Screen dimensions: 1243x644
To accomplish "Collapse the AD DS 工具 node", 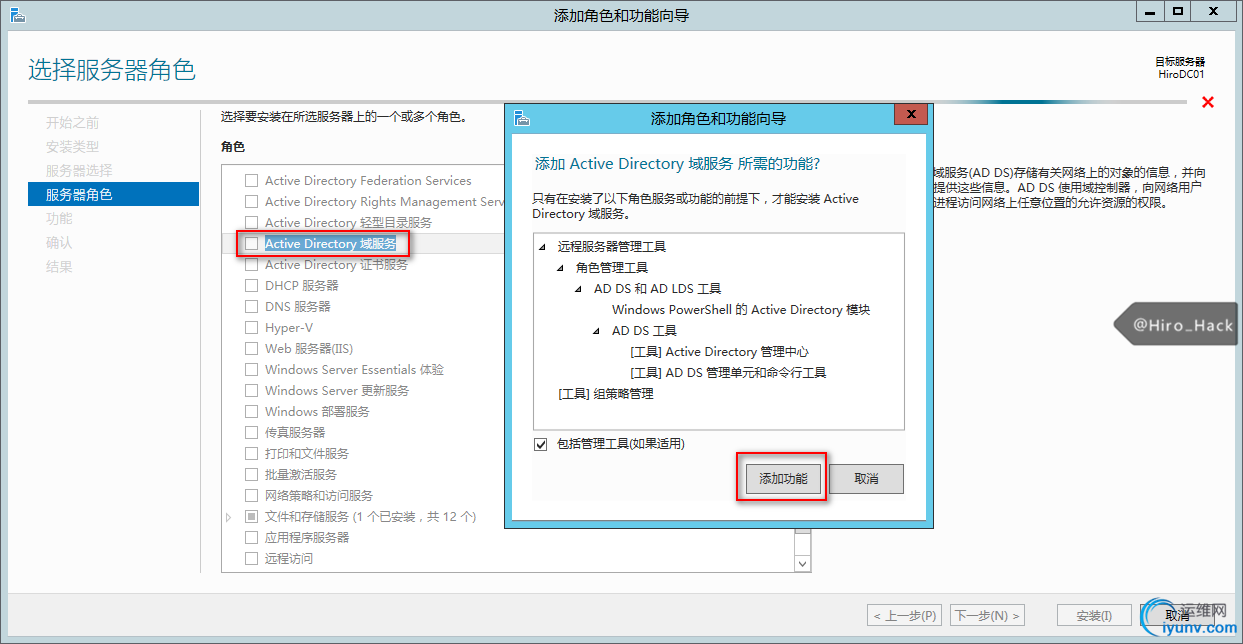I will tap(597, 331).
